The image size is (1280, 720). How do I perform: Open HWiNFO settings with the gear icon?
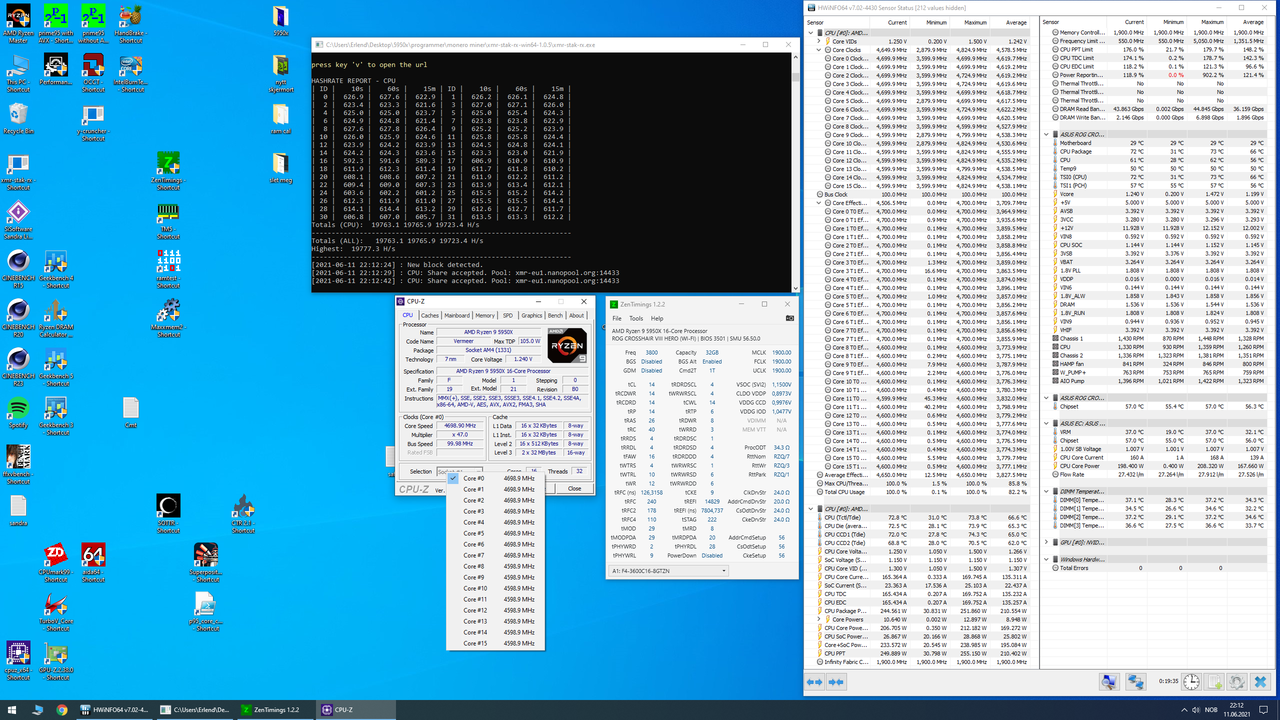click(1238, 681)
